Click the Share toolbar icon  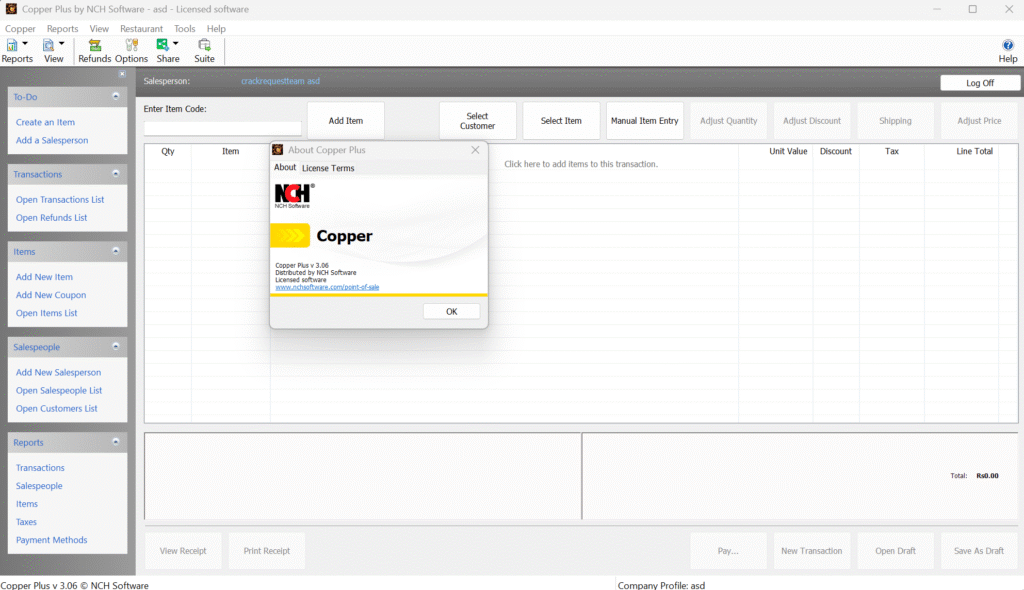(x=163, y=45)
